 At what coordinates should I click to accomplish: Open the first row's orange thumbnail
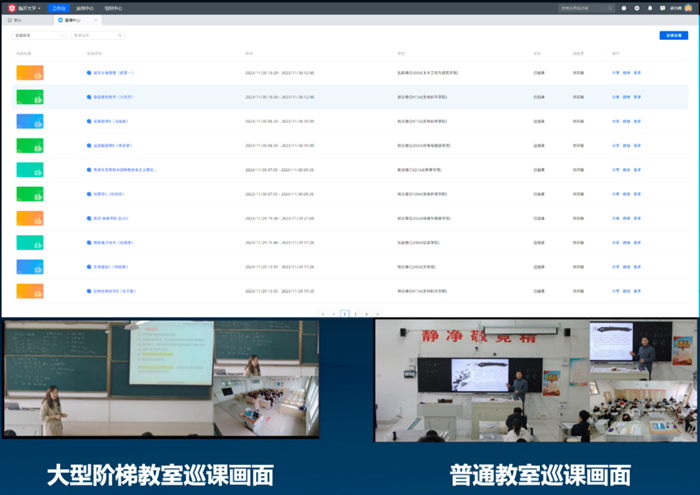tap(30, 73)
